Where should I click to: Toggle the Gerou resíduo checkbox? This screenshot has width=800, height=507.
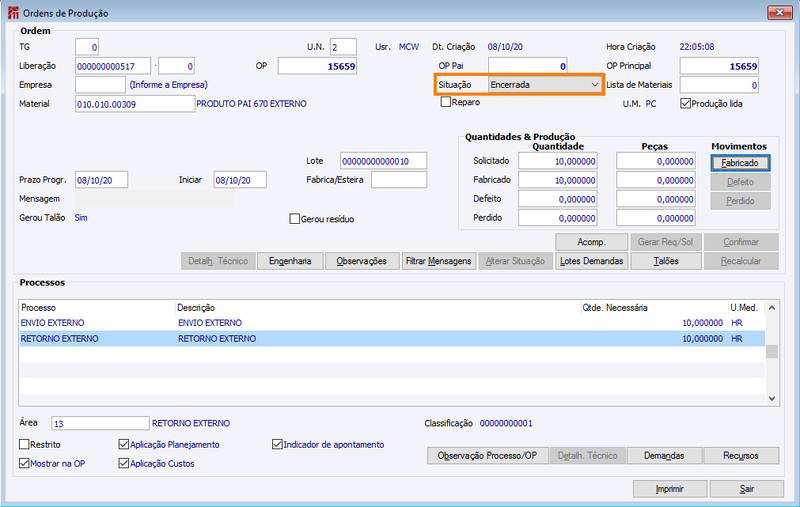tap(294, 219)
